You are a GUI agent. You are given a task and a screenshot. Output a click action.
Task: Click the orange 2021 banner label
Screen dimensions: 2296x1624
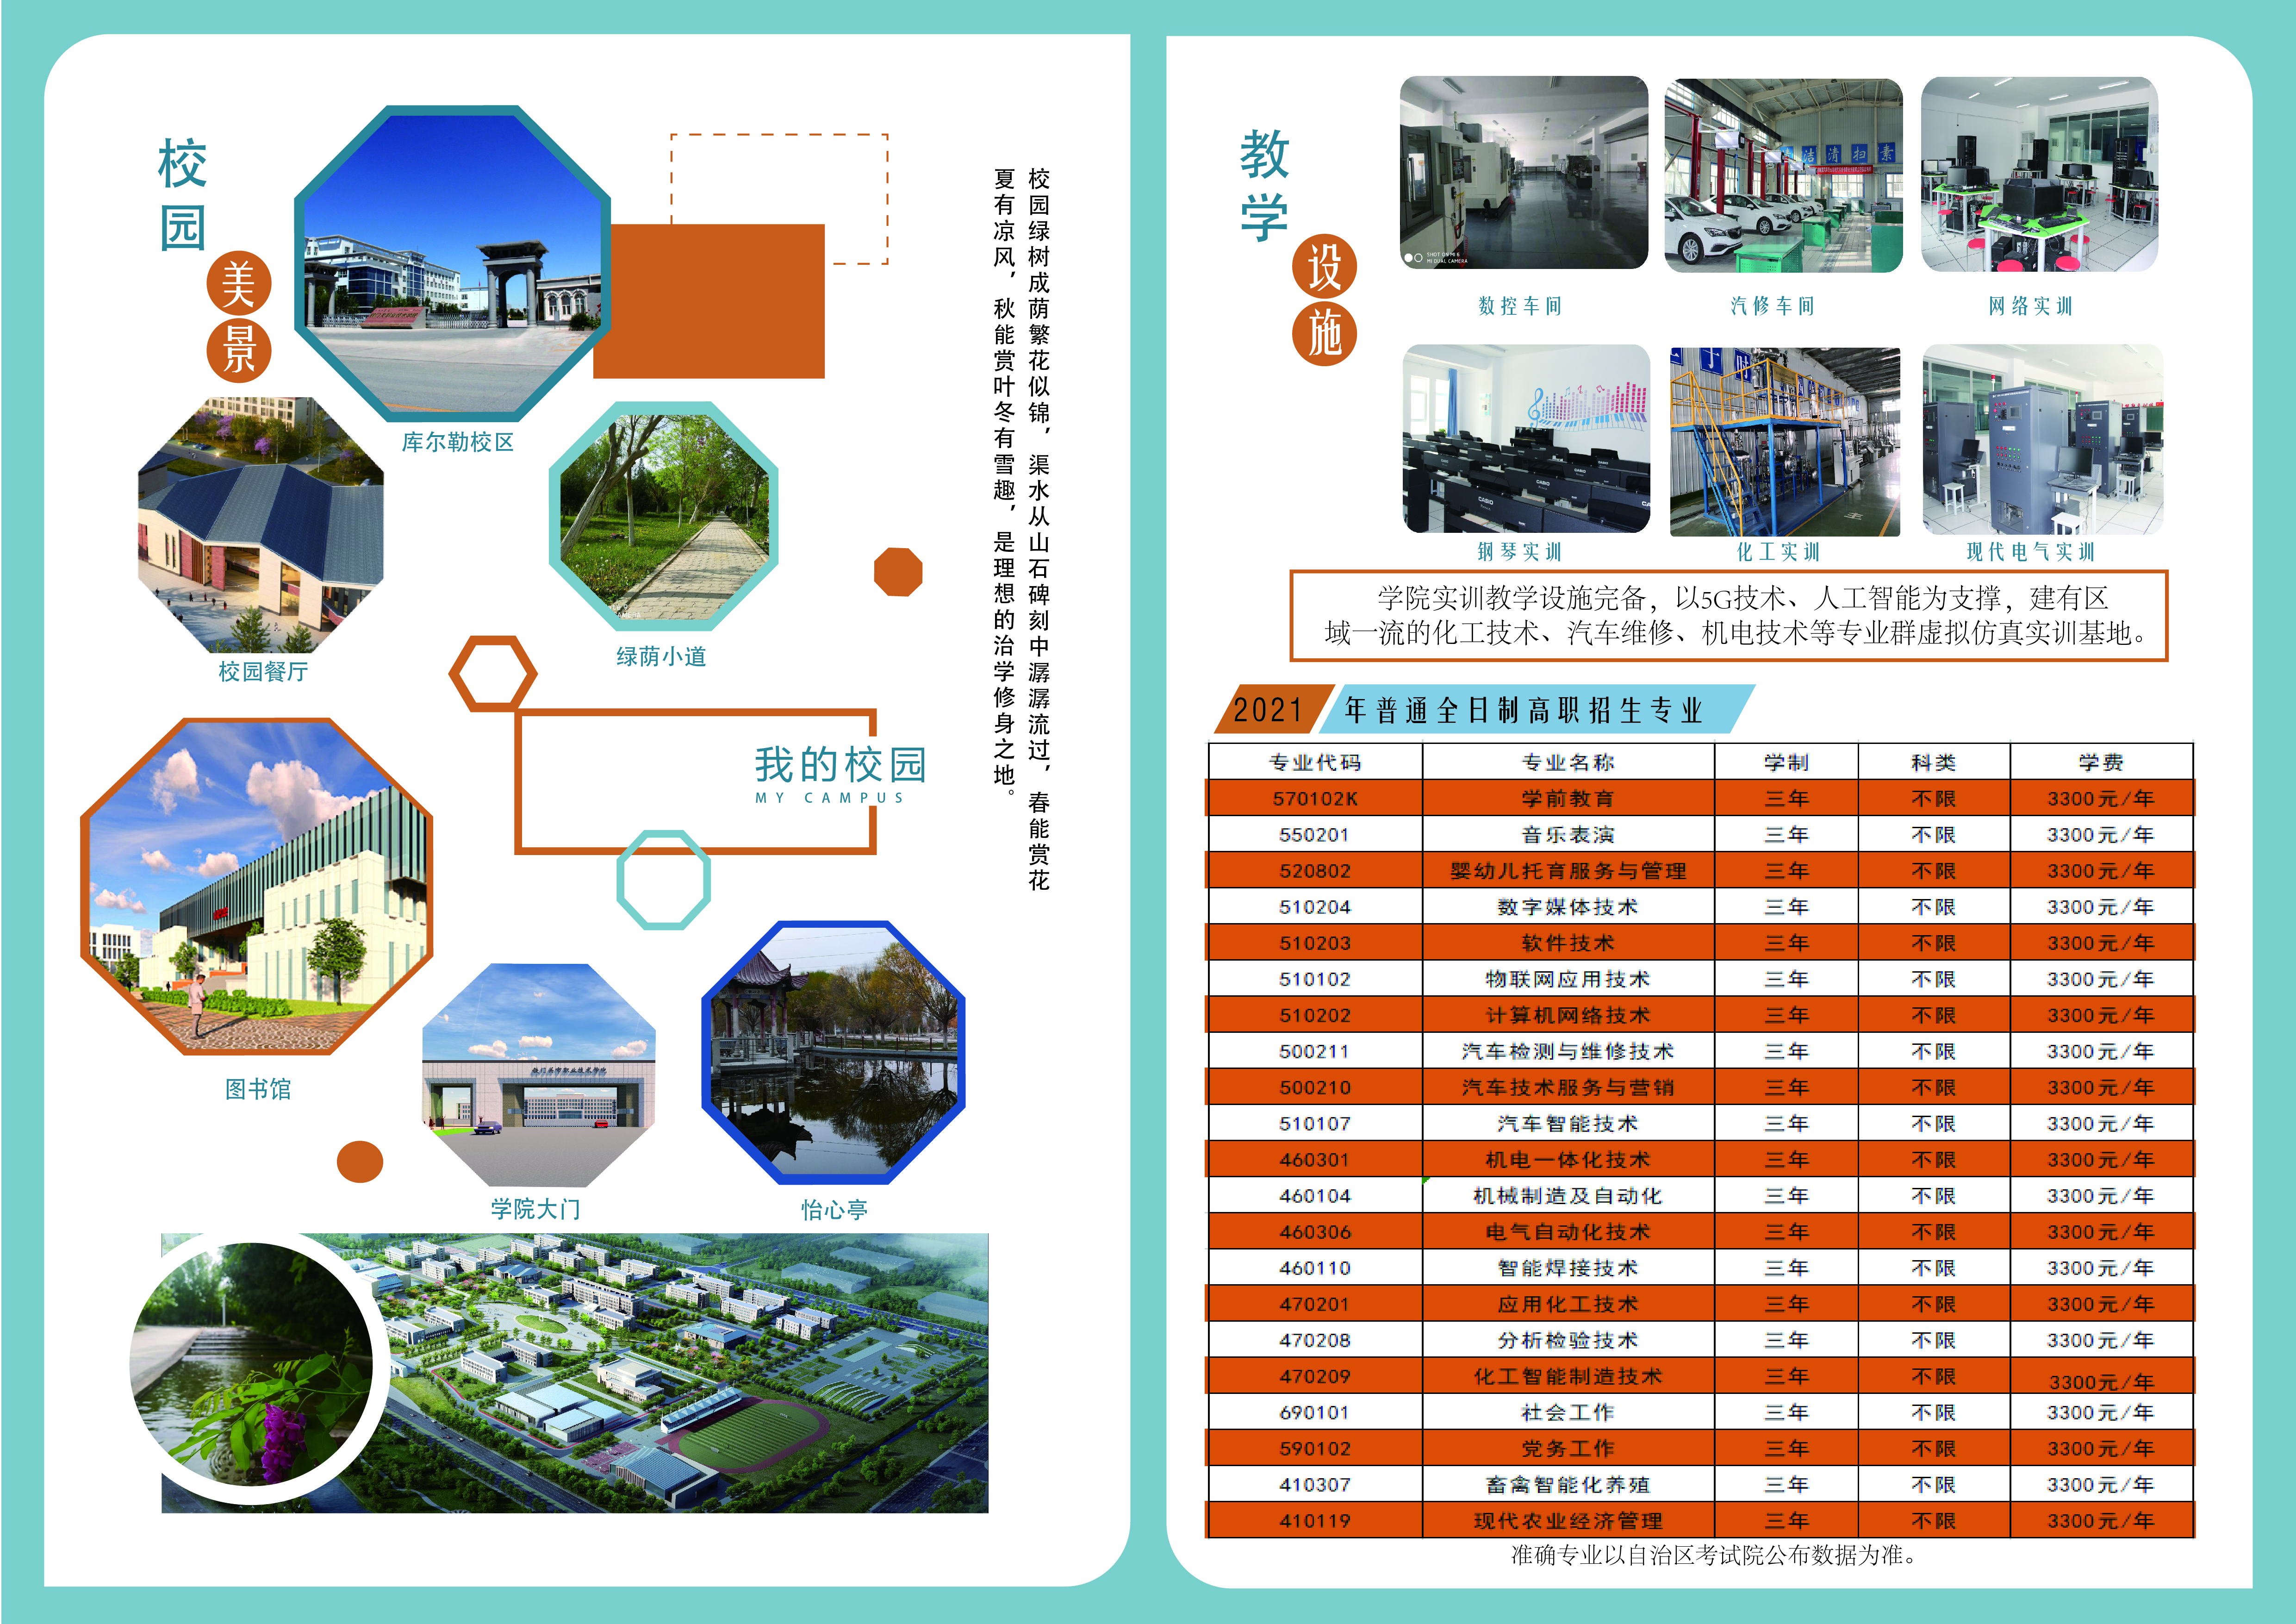1268,710
